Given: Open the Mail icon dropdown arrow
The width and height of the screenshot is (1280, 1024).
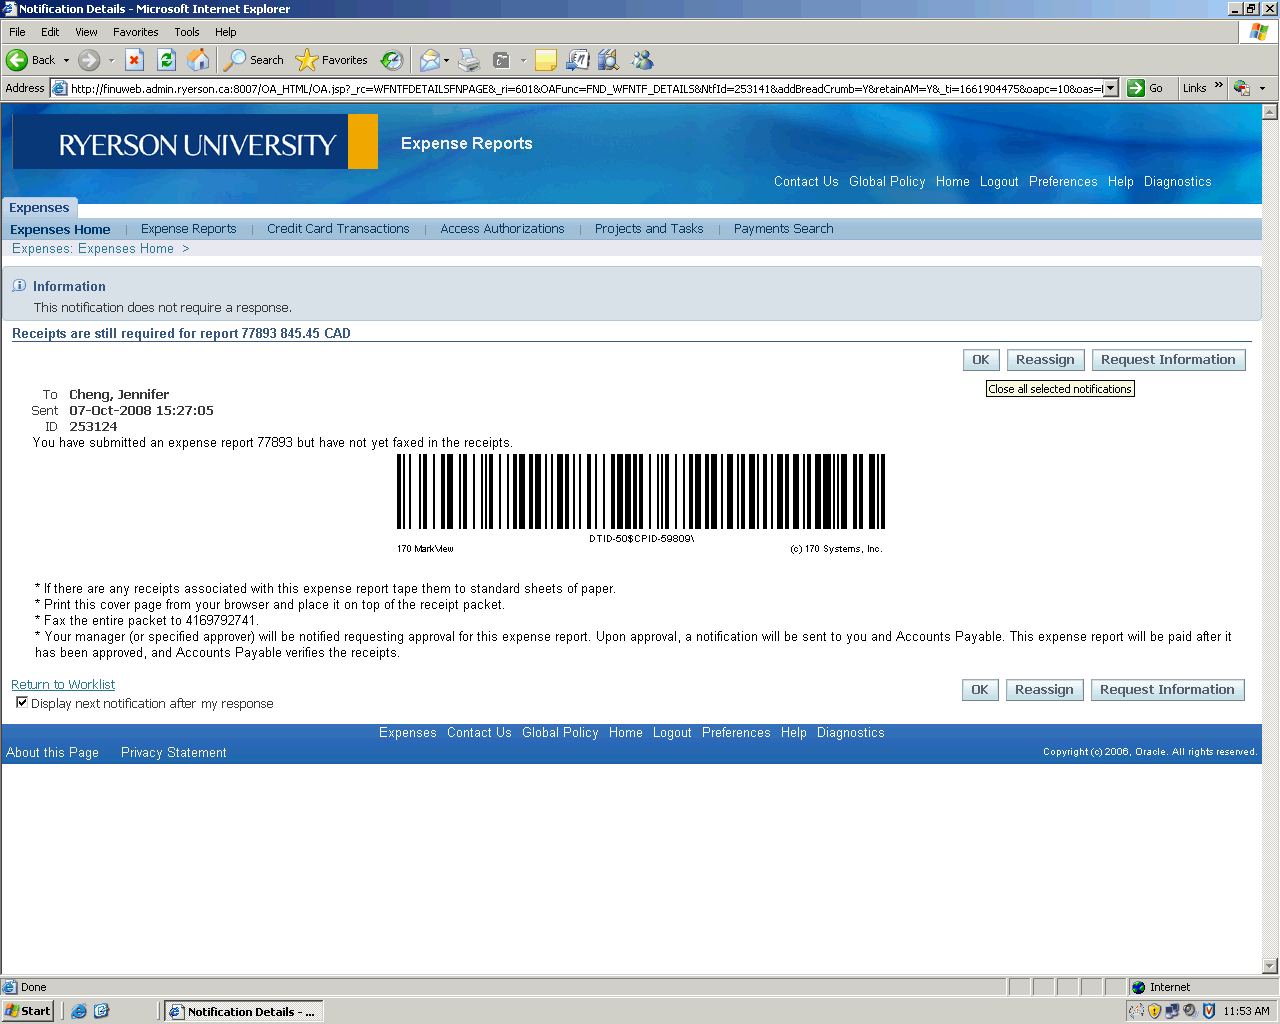Looking at the screenshot, I should 446,60.
